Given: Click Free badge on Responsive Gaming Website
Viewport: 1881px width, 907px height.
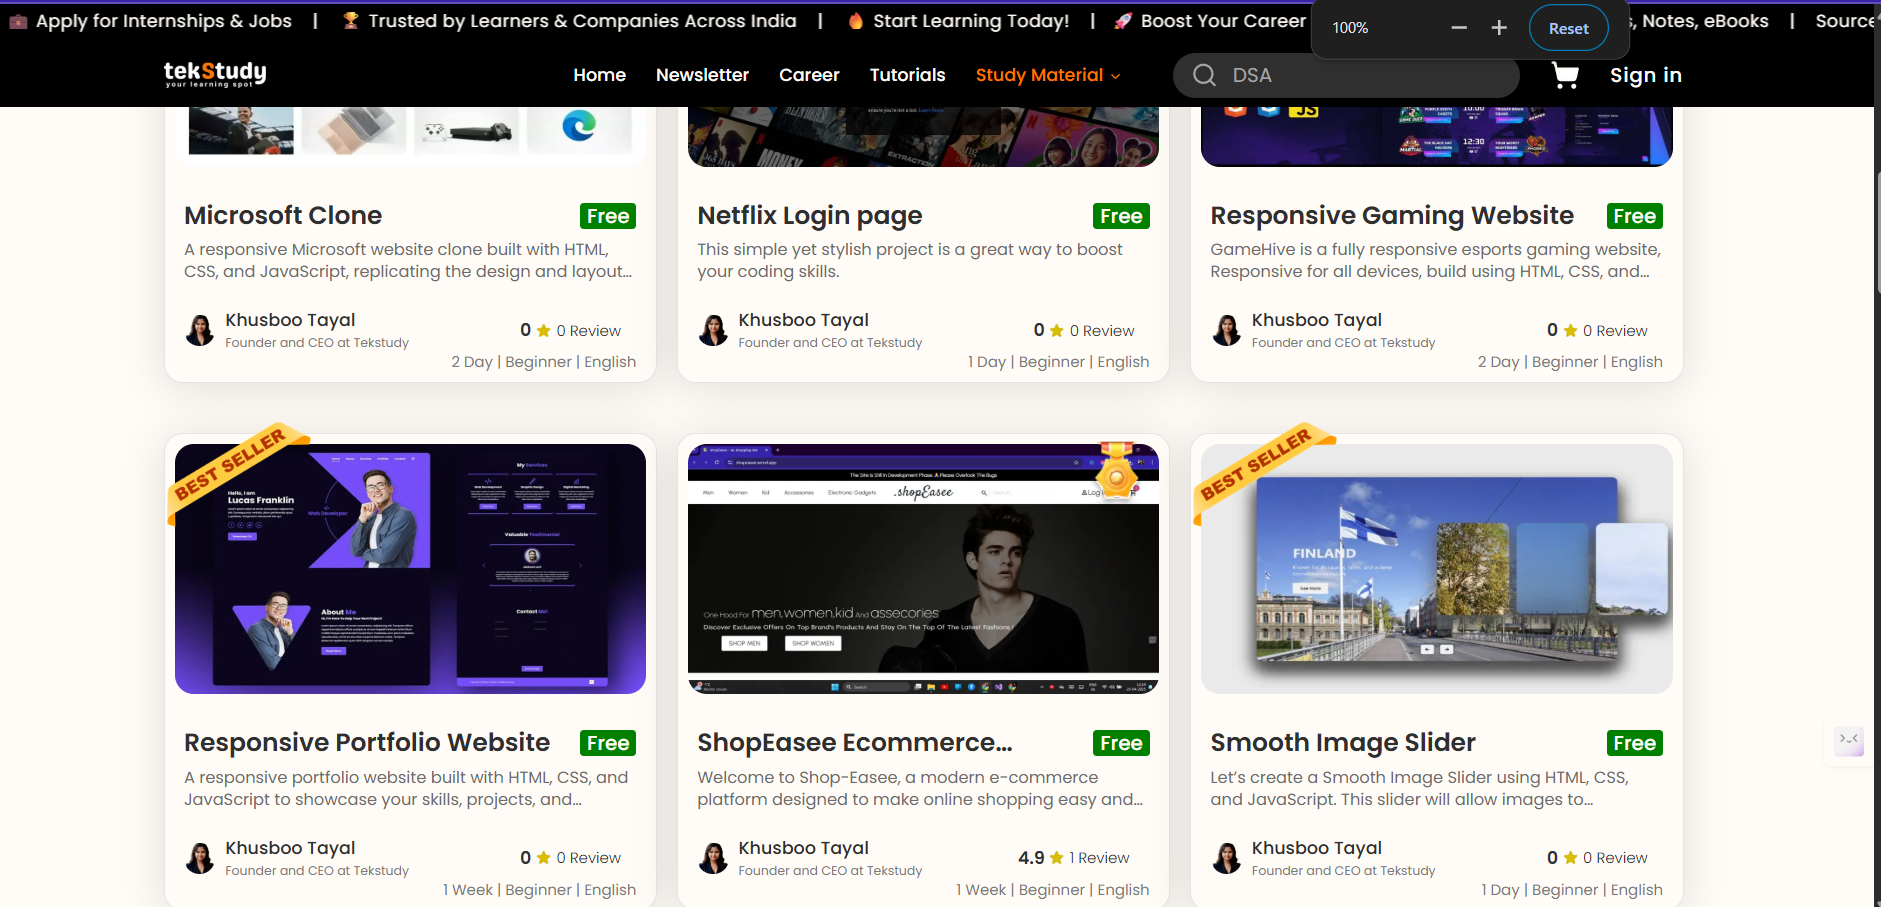Looking at the screenshot, I should [x=1634, y=216].
